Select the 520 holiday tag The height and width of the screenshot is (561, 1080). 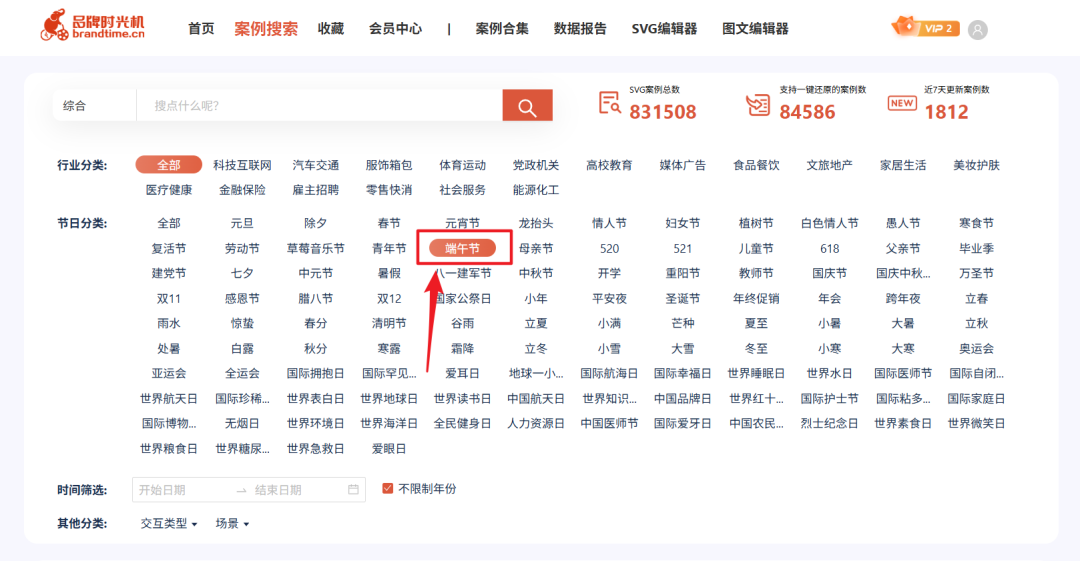point(610,248)
